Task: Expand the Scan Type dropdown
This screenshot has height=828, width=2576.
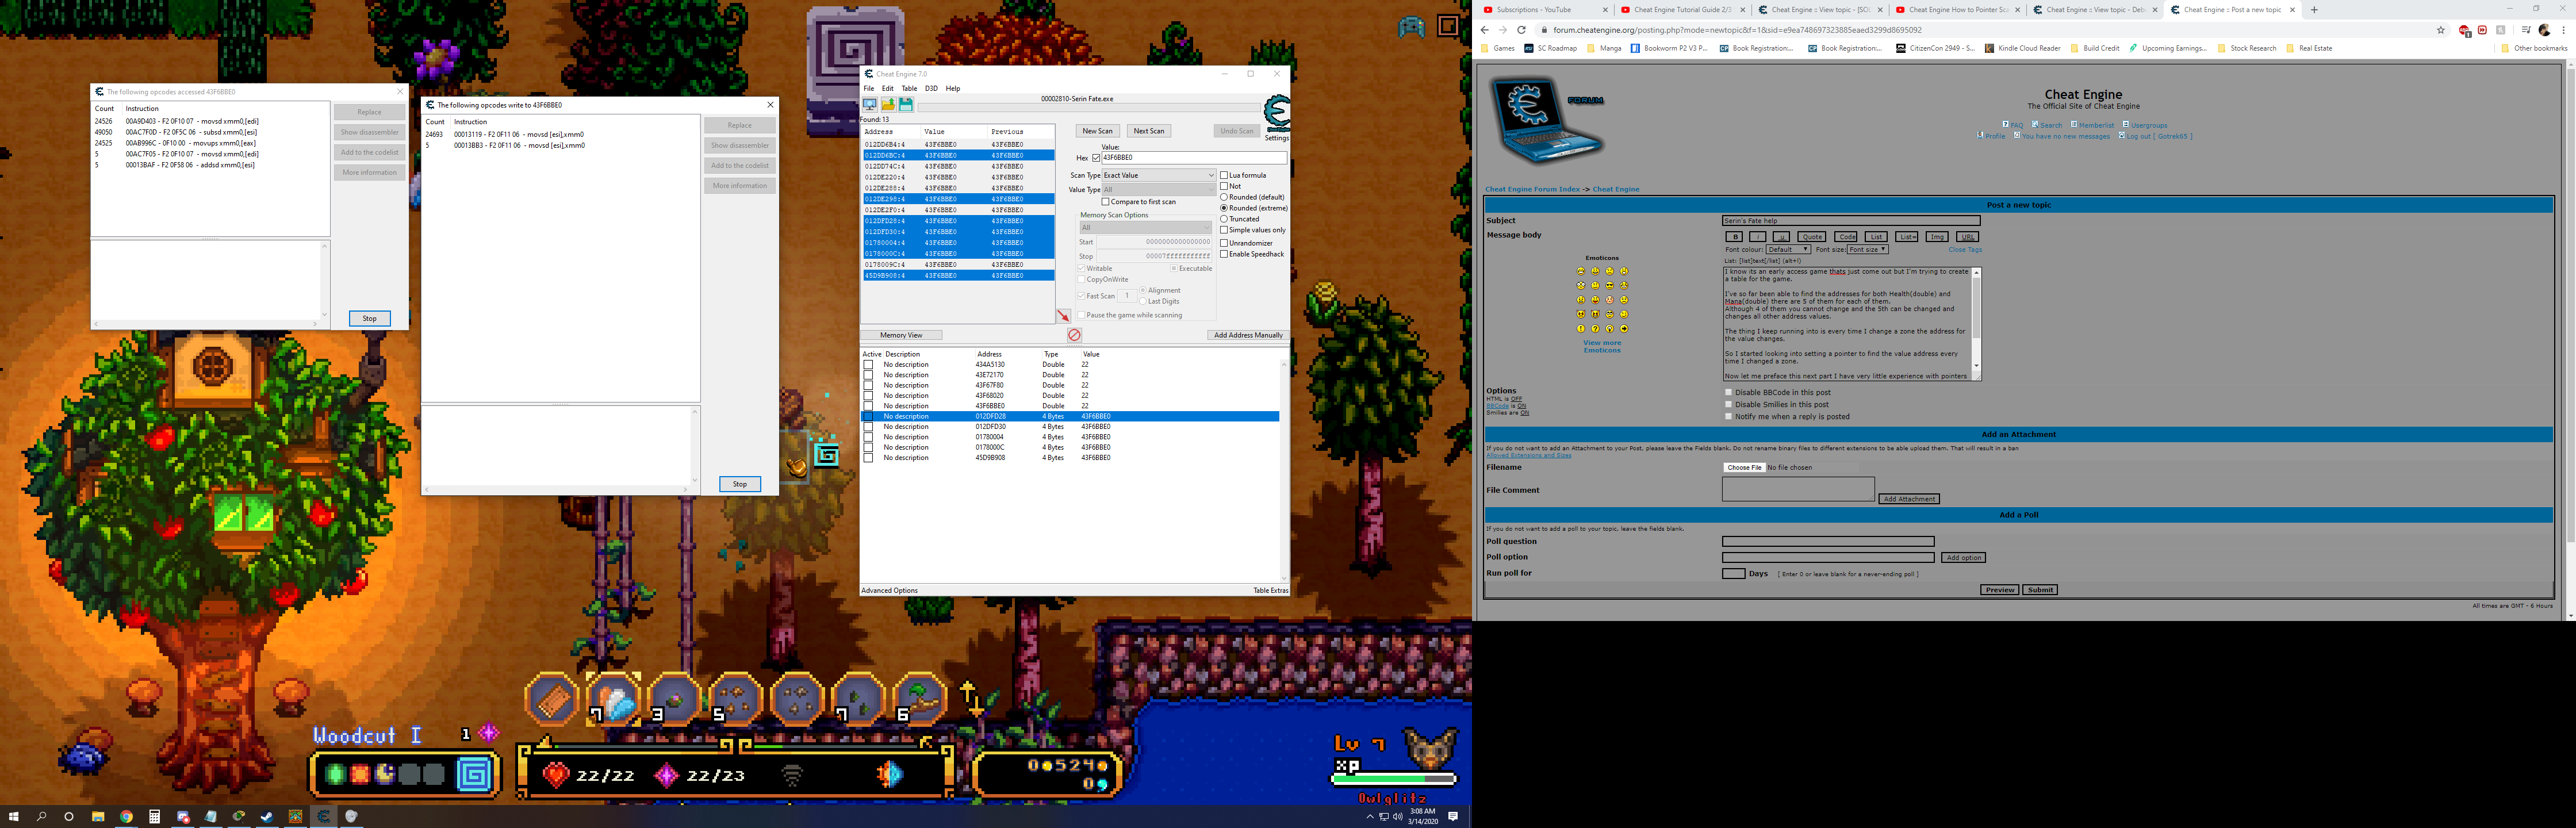Action: coord(1158,175)
